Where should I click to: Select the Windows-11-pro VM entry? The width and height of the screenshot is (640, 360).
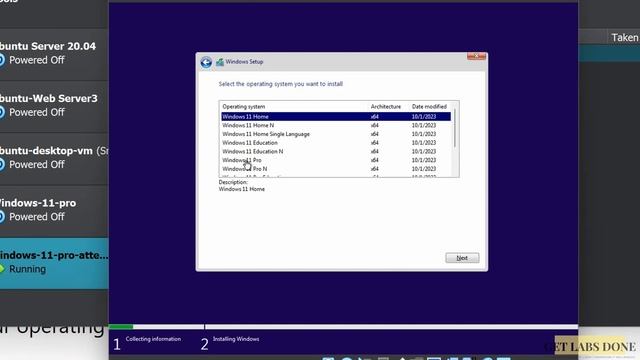pos(54,210)
